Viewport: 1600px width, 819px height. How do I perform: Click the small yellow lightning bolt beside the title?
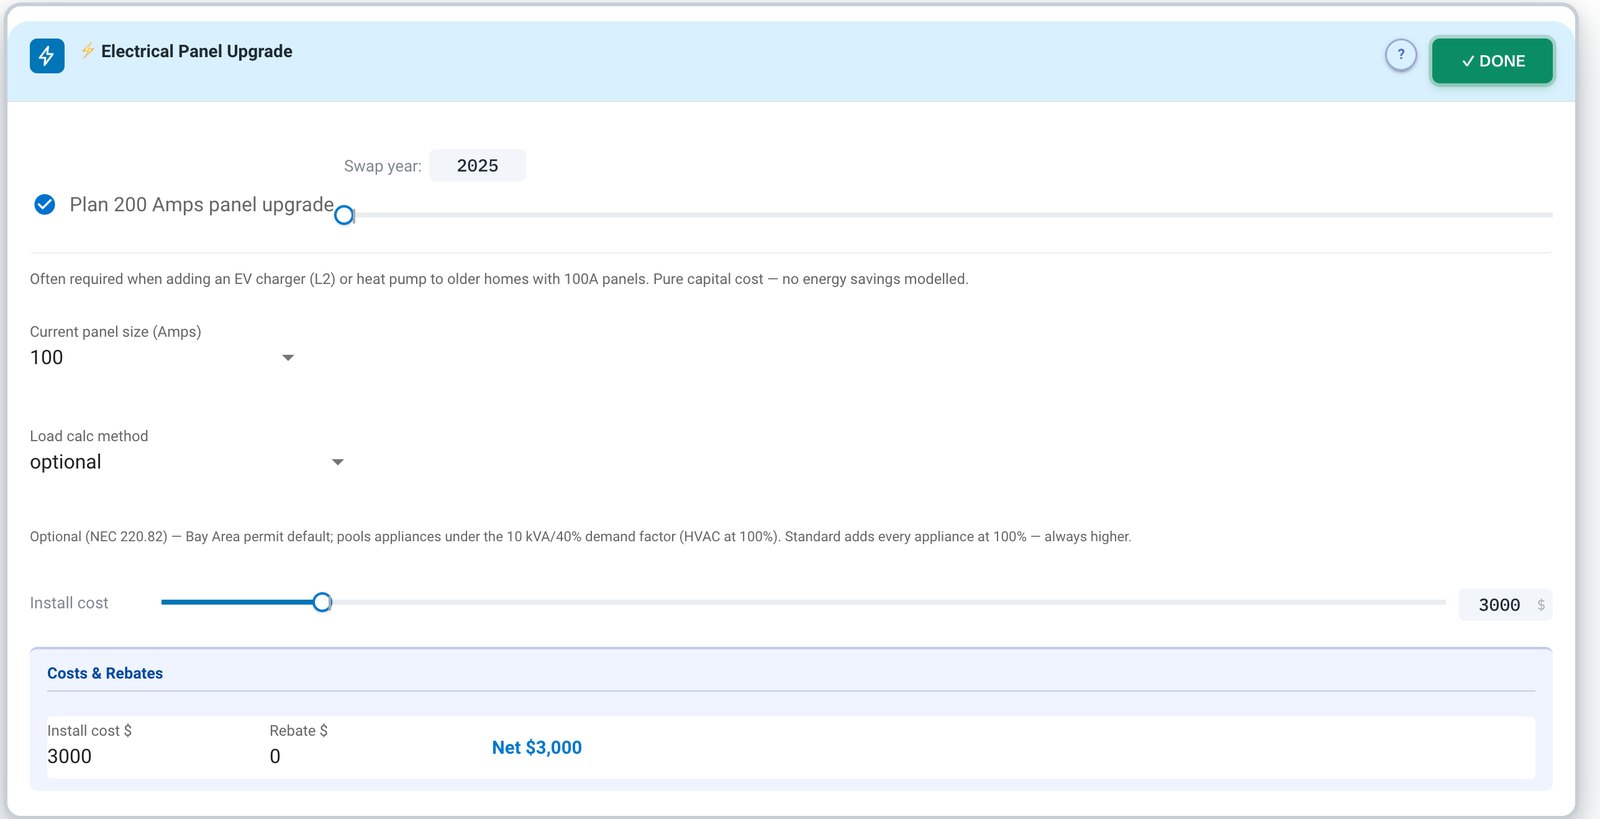point(88,50)
